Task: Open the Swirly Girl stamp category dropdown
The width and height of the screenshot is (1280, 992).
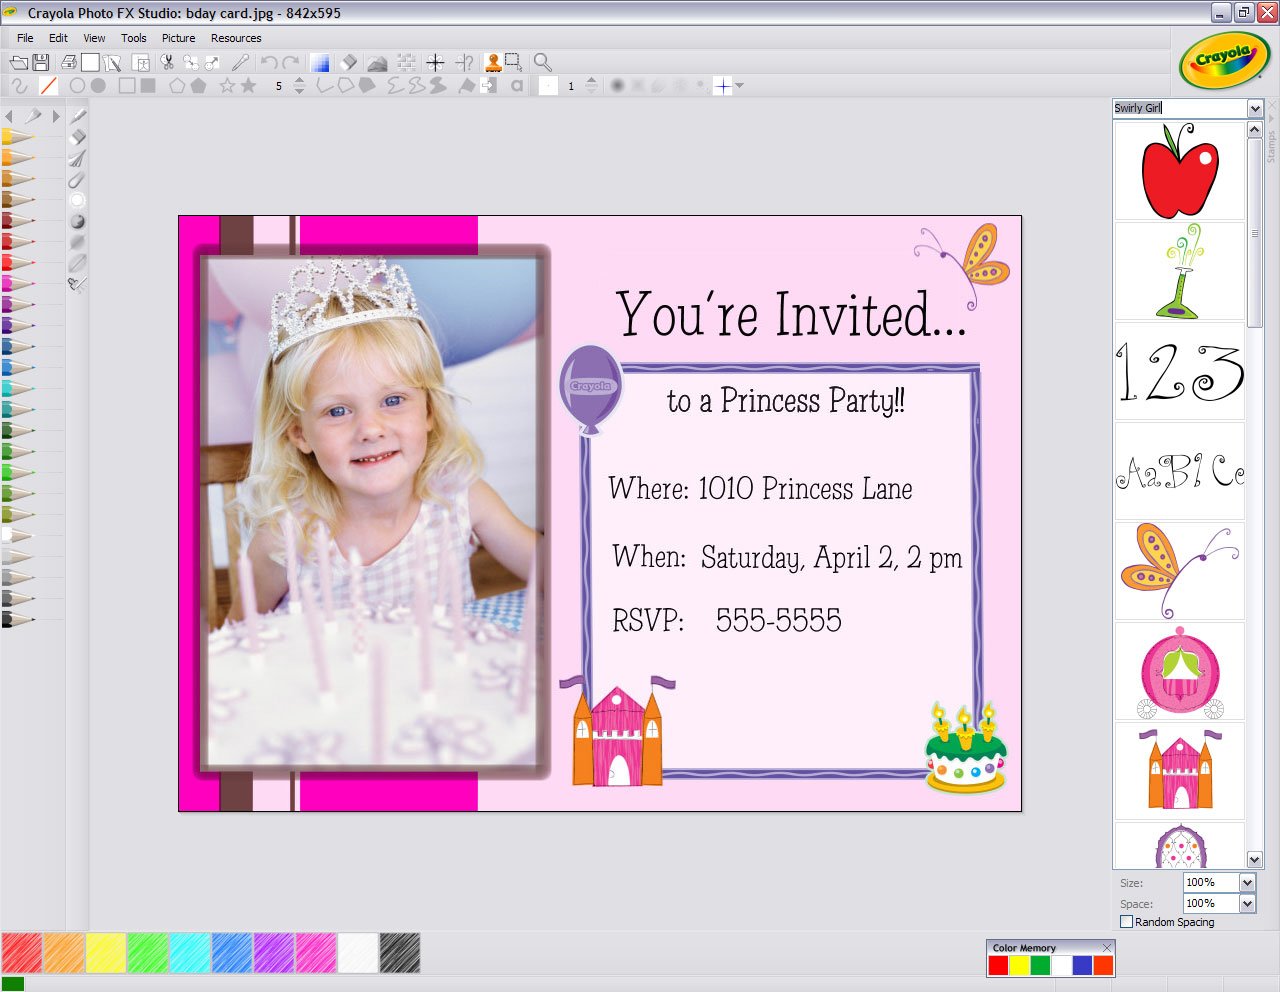Action: tap(1256, 108)
